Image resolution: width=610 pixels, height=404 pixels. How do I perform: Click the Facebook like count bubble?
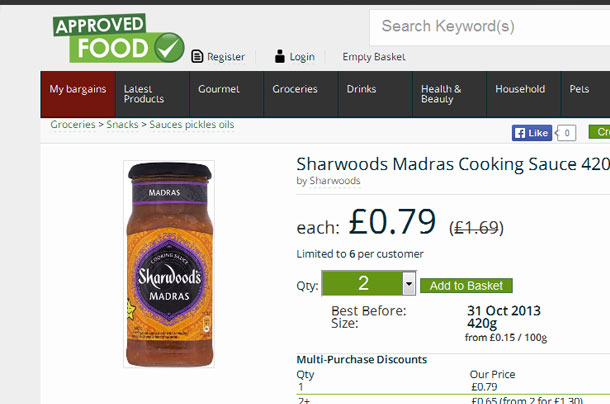point(566,133)
